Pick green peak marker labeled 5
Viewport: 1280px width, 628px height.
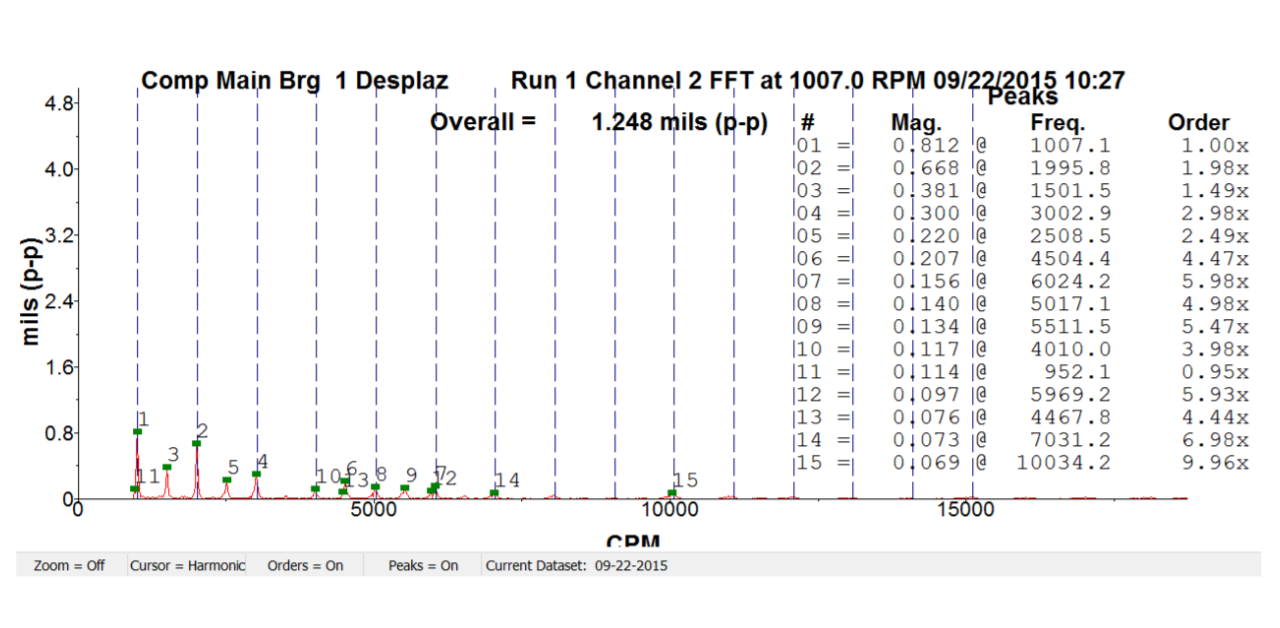pos(227,480)
